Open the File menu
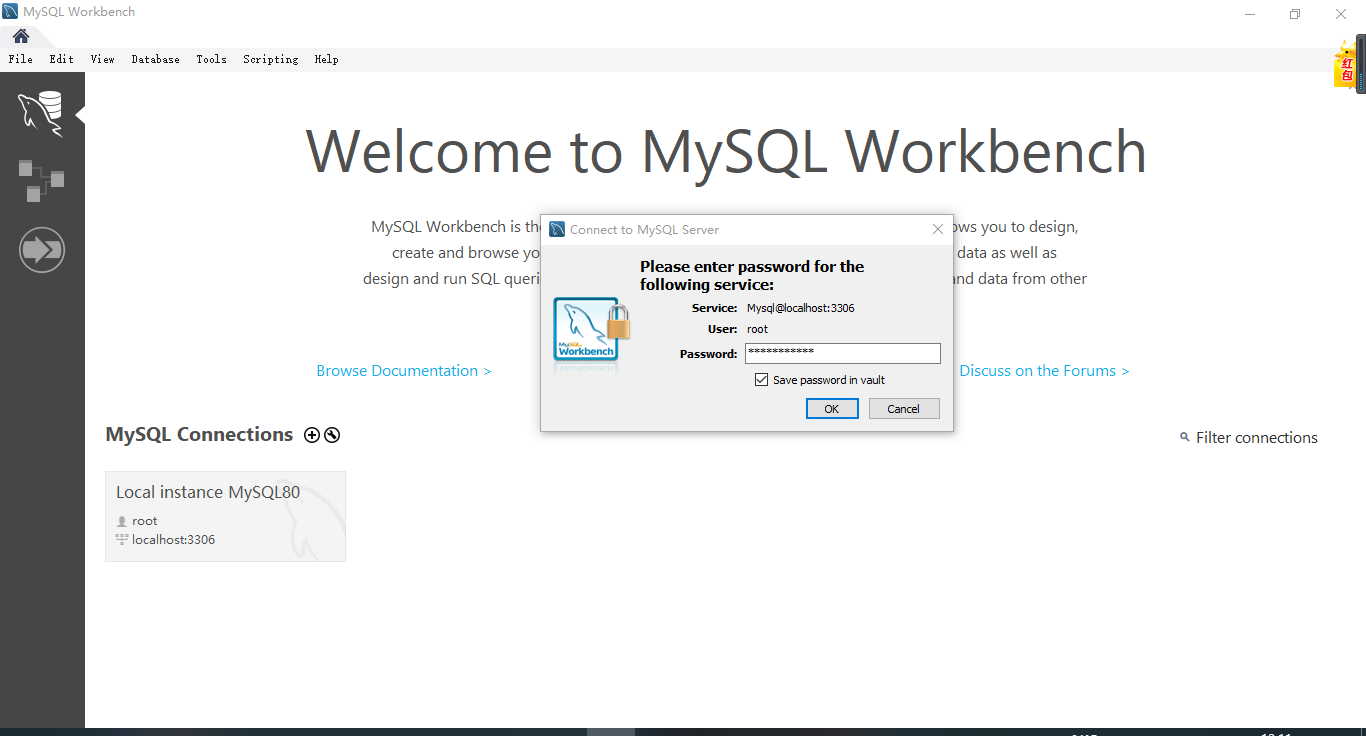The image size is (1366, 736). click(20, 59)
